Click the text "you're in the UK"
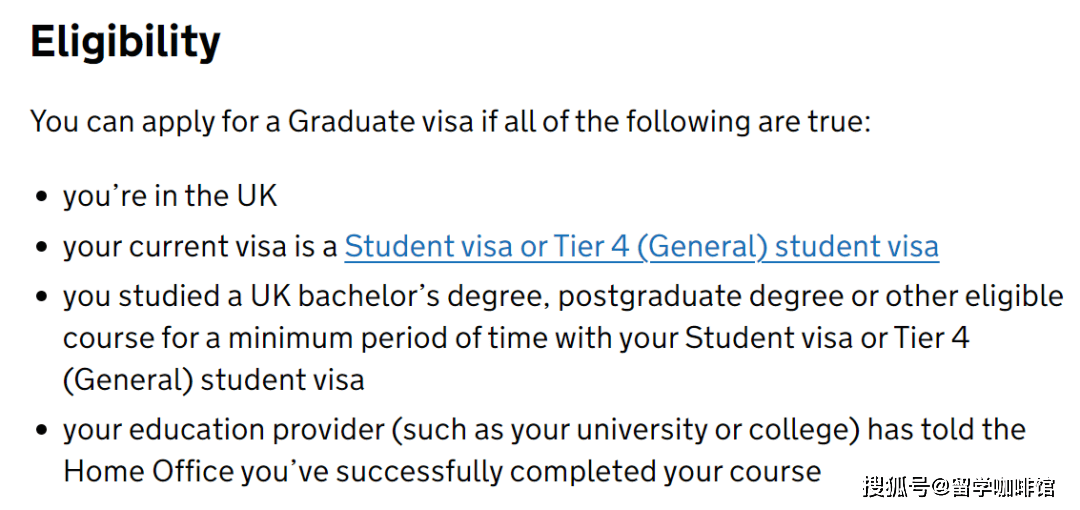The width and height of the screenshot is (1080, 510). (x=169, y=197)
